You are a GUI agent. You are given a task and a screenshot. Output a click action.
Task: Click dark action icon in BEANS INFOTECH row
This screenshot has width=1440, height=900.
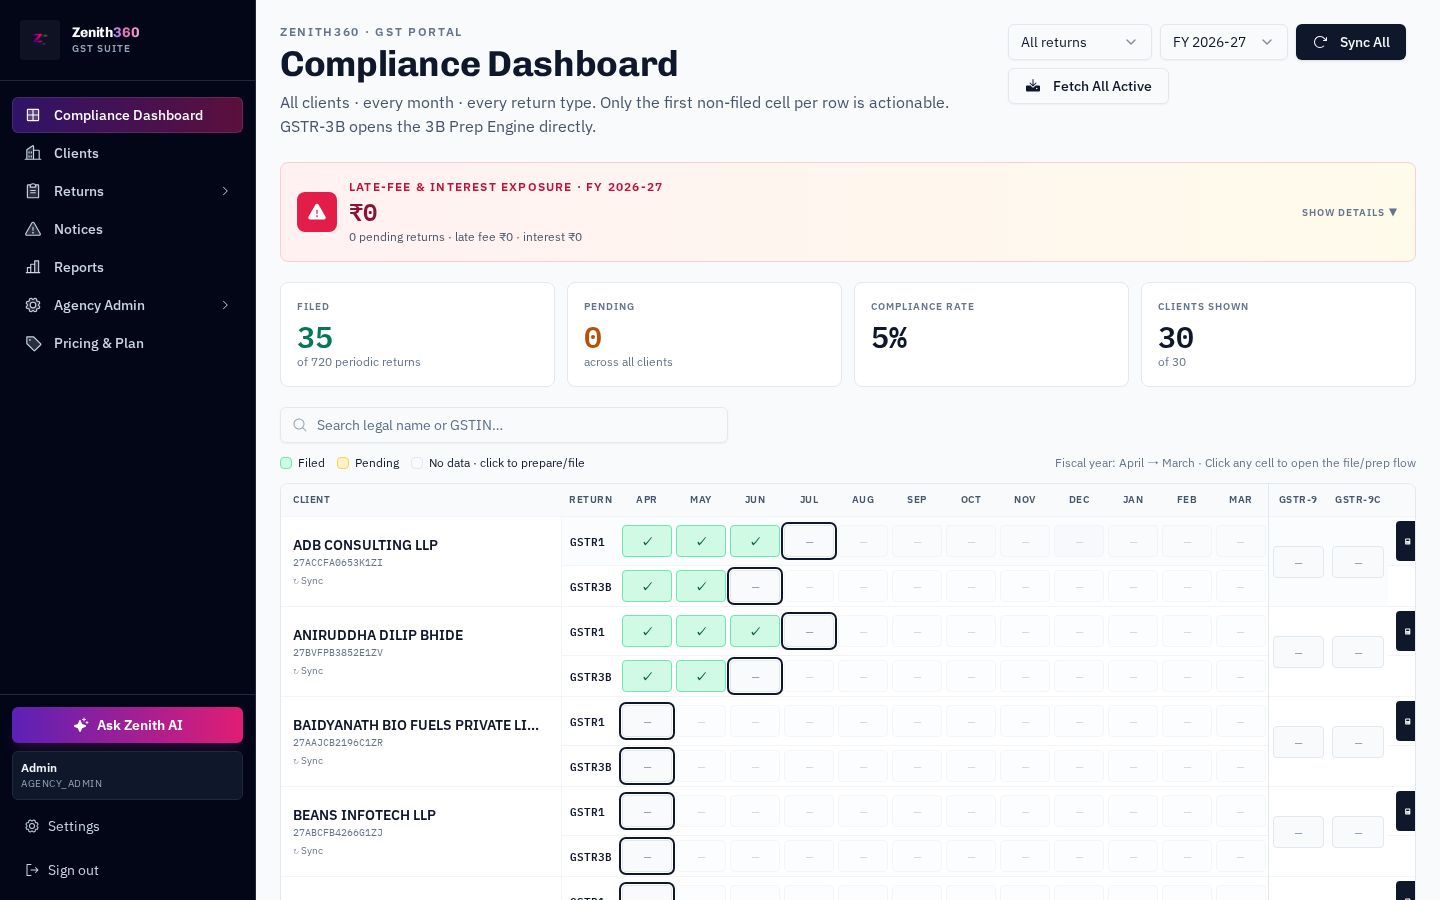[1406, 811]
